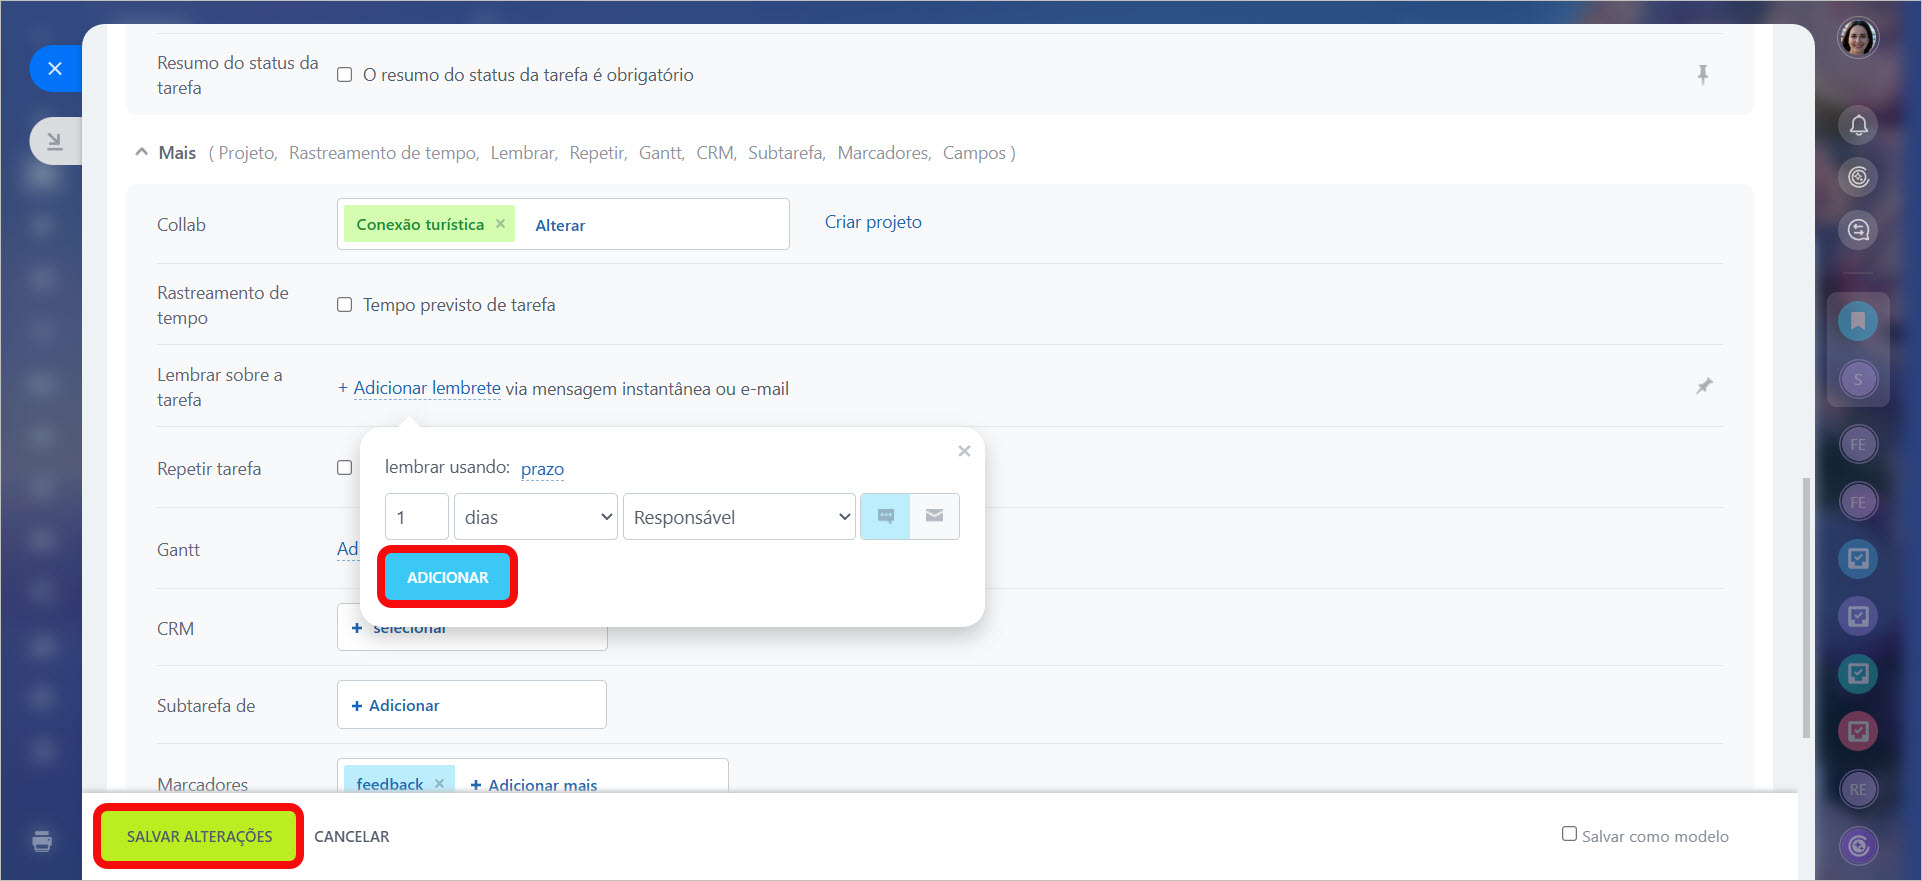Pin the reminder field row
Image resolution: width=1922 pixels, height=881 pixels.
click(x=1704, y=386)
